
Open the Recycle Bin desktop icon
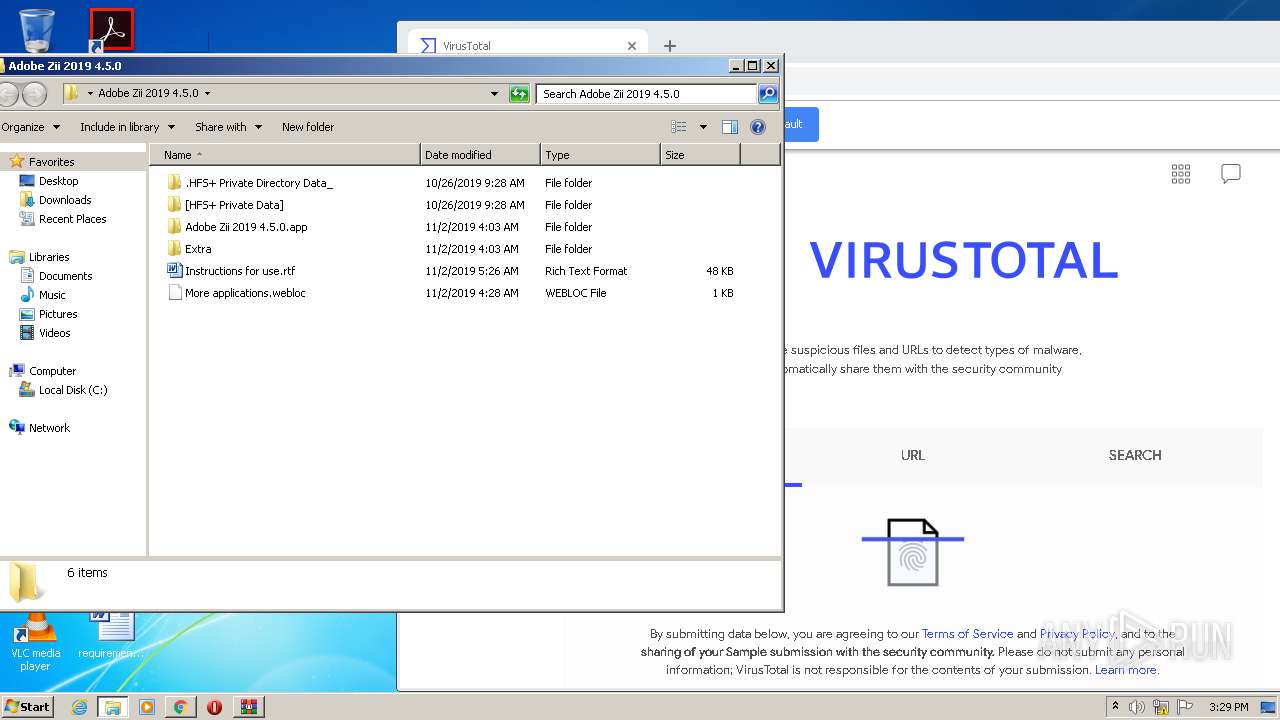click(37, 30)
